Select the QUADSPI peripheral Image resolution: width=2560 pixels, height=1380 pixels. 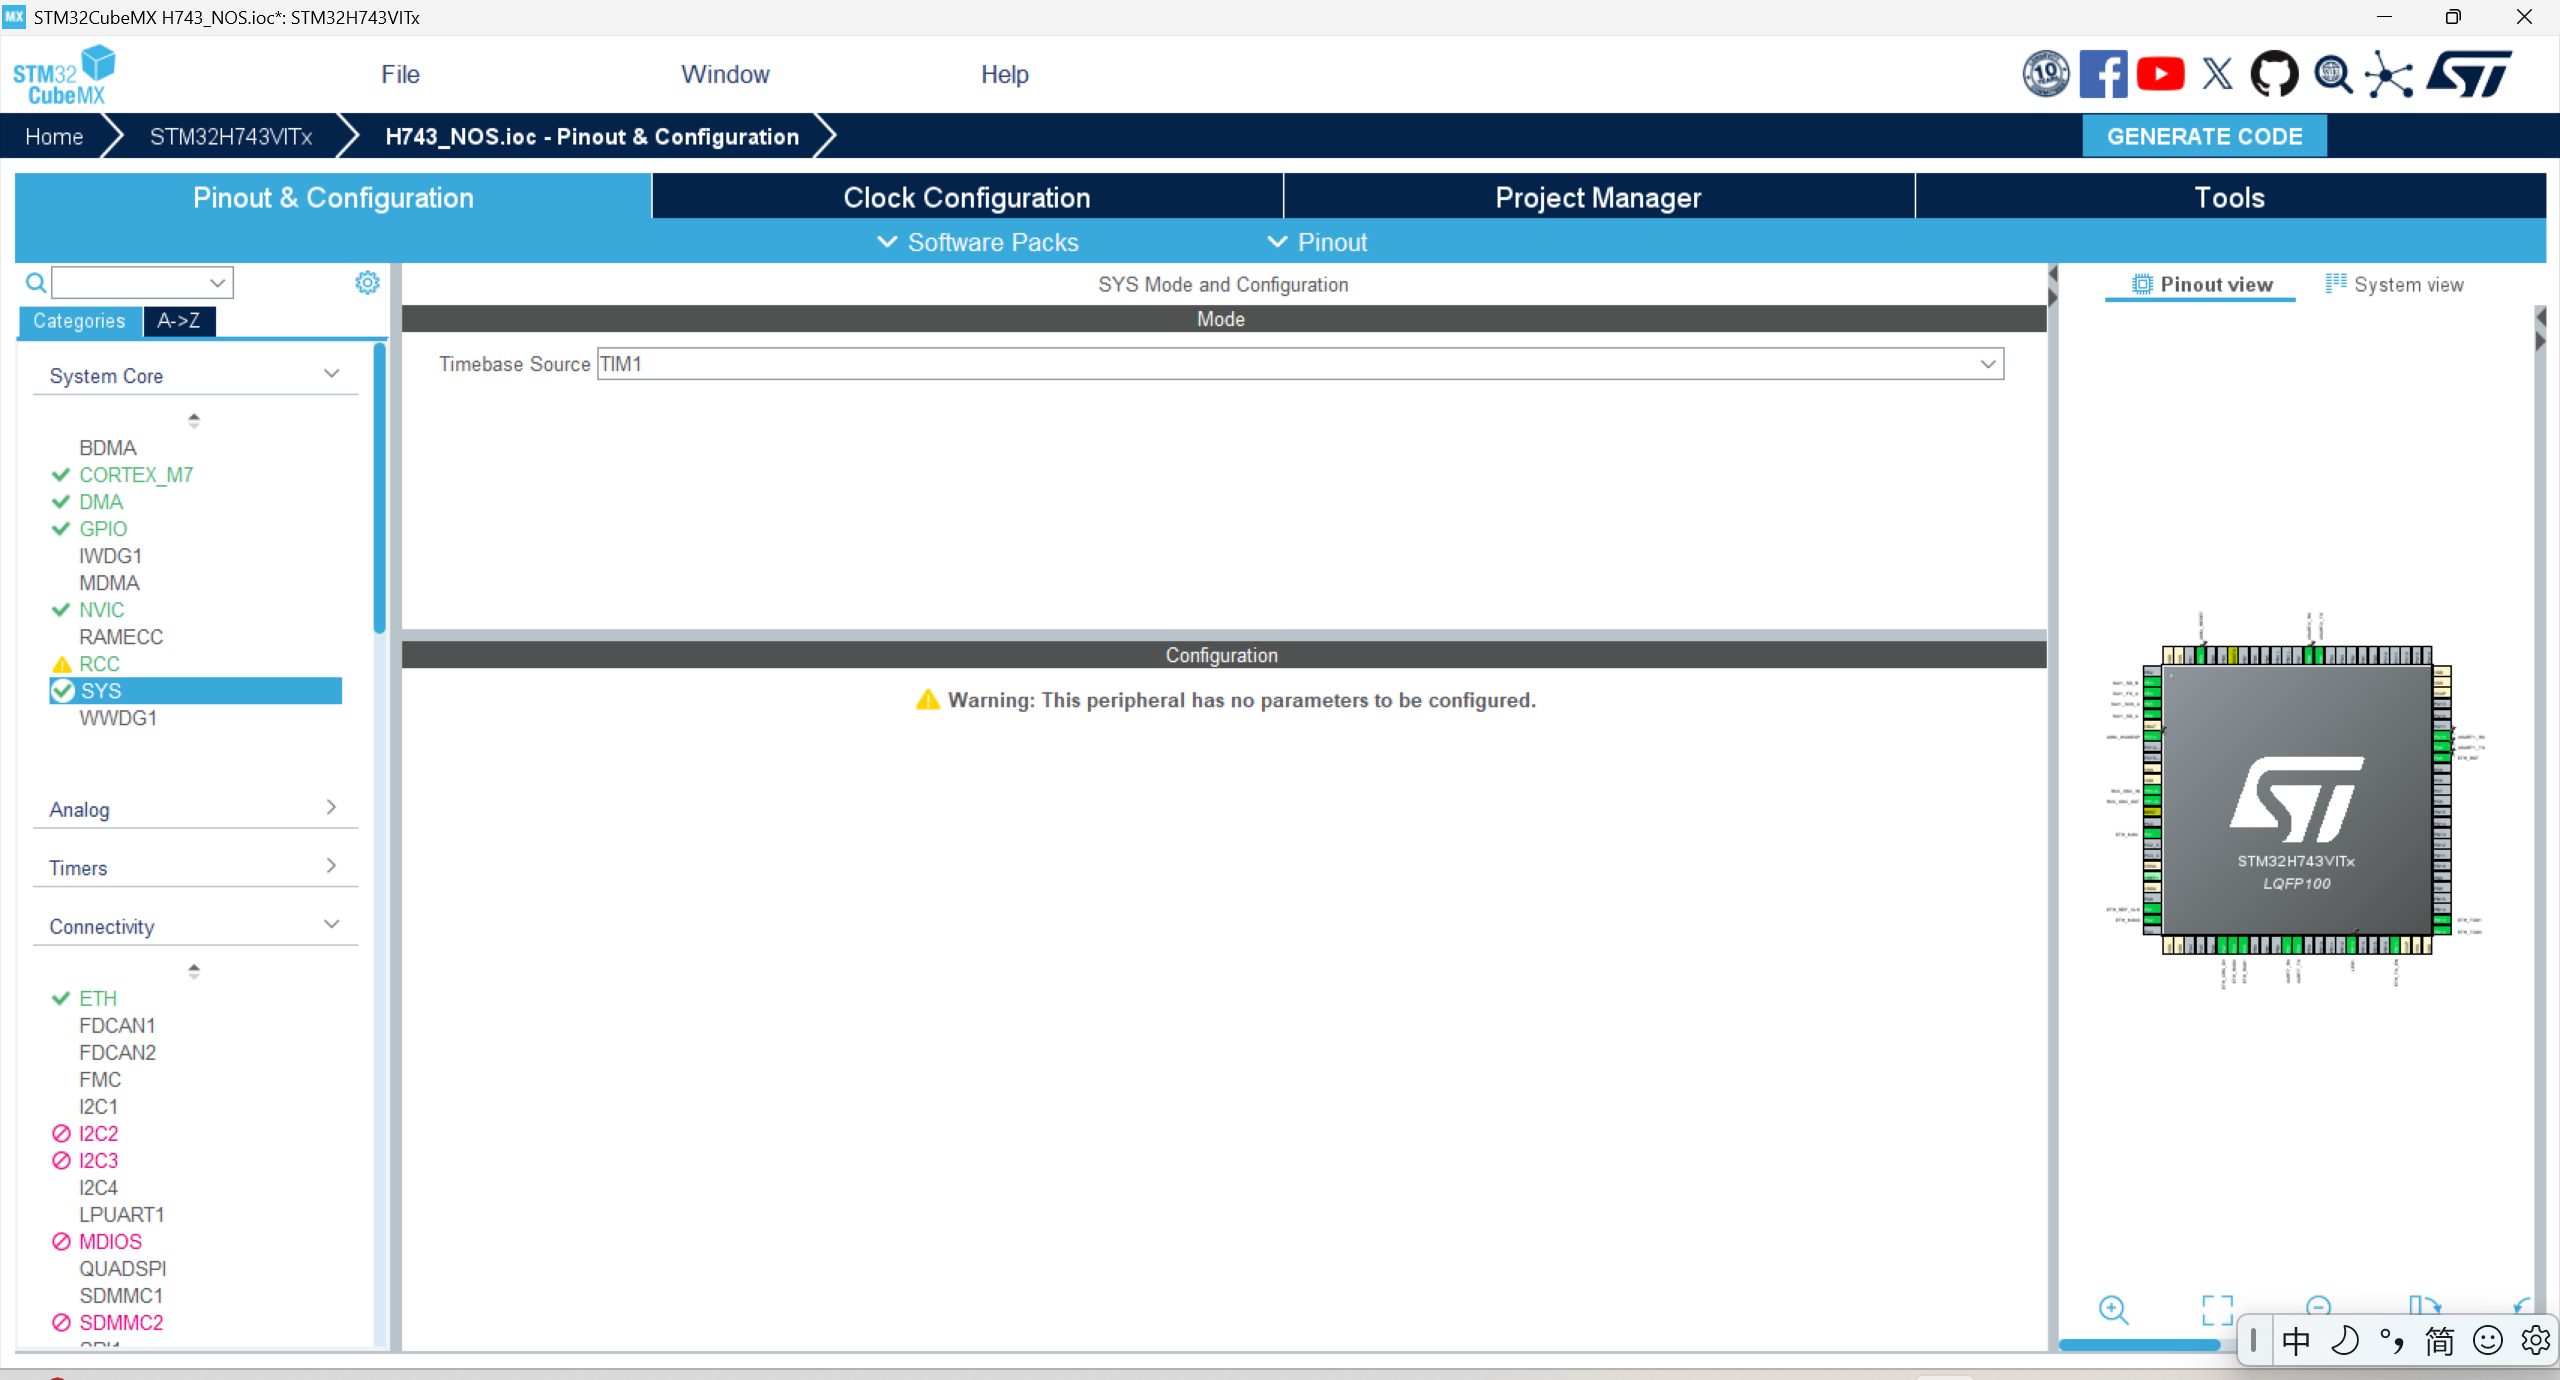(x=123, y=1268)
